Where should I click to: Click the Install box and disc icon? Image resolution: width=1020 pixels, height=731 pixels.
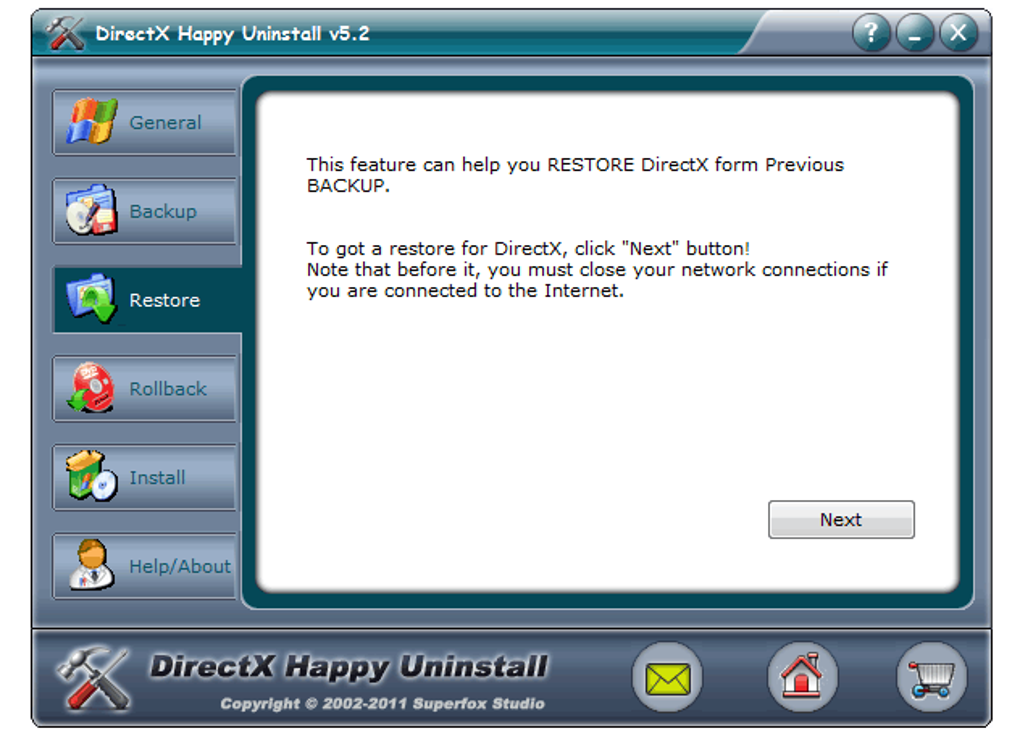coord(91,476)
